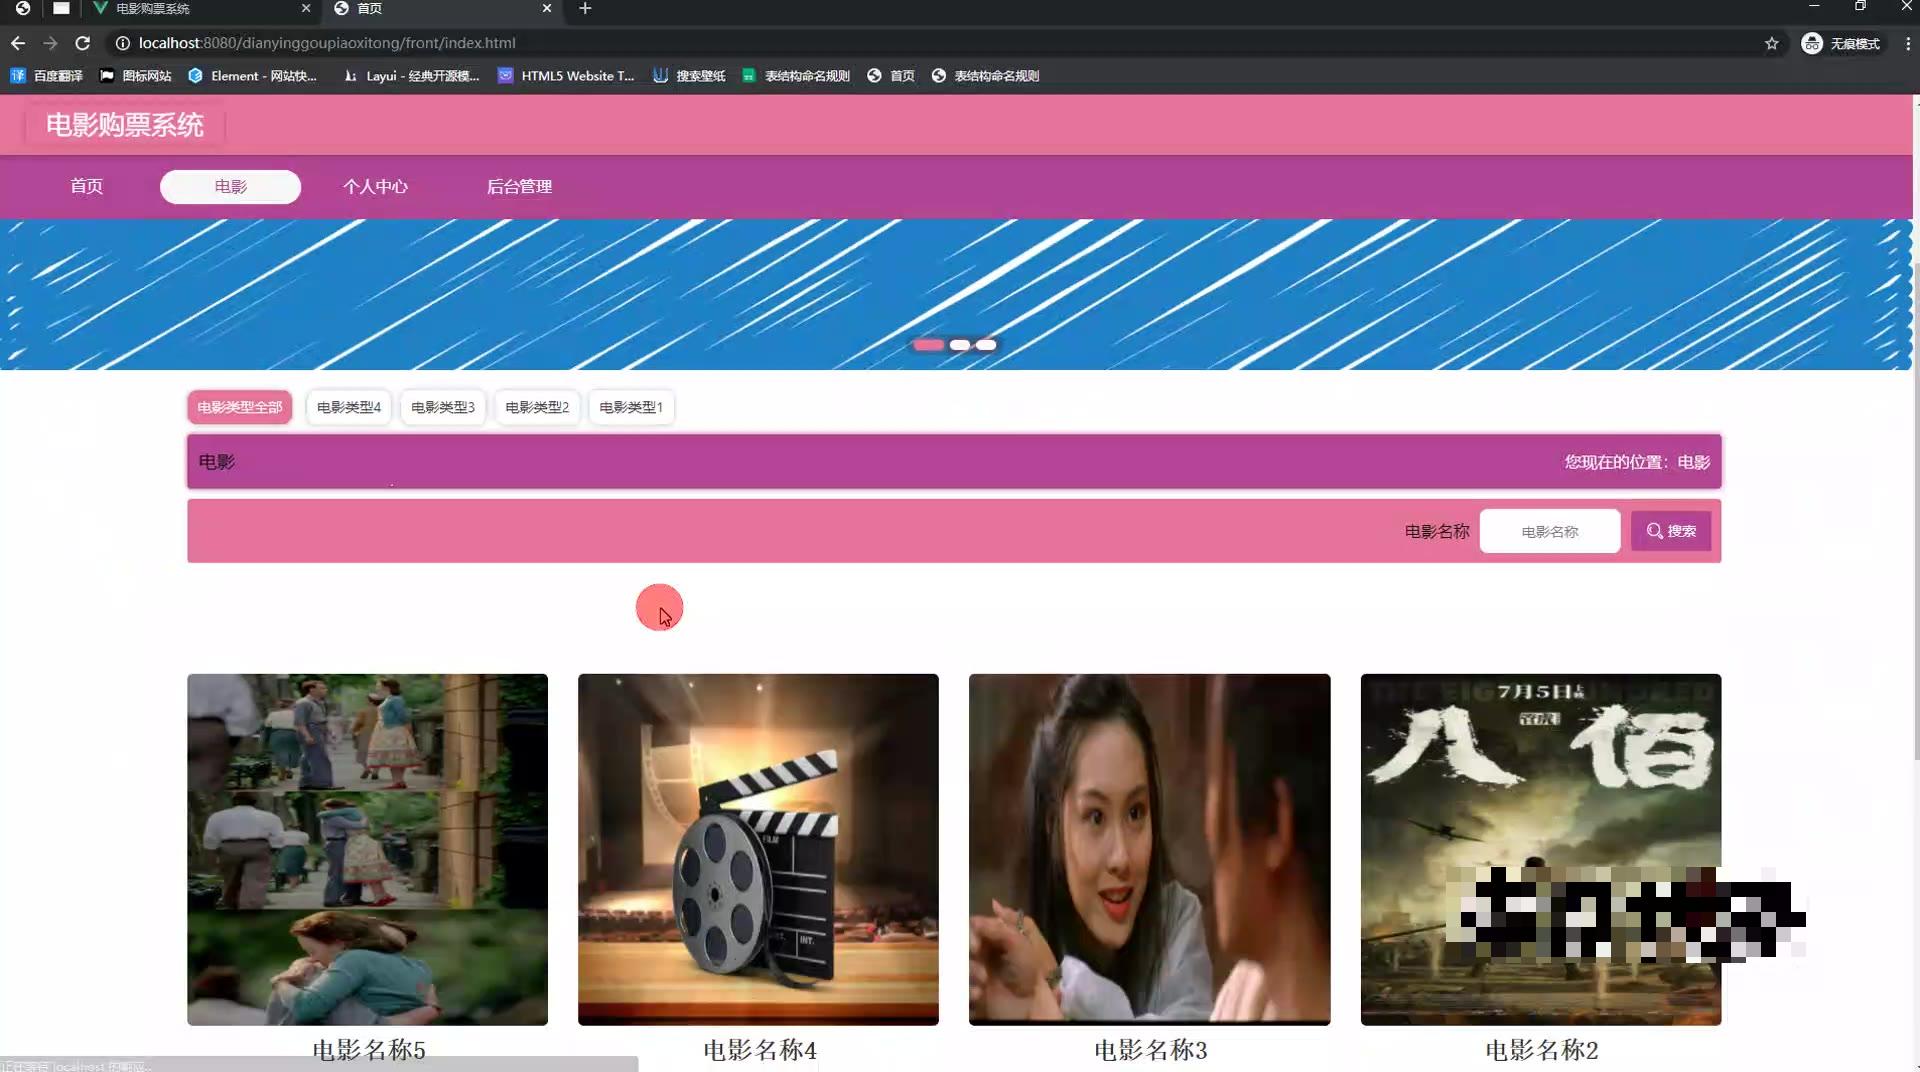
Task: Select the second carousel indicator dot
Action: pos(960,345)
